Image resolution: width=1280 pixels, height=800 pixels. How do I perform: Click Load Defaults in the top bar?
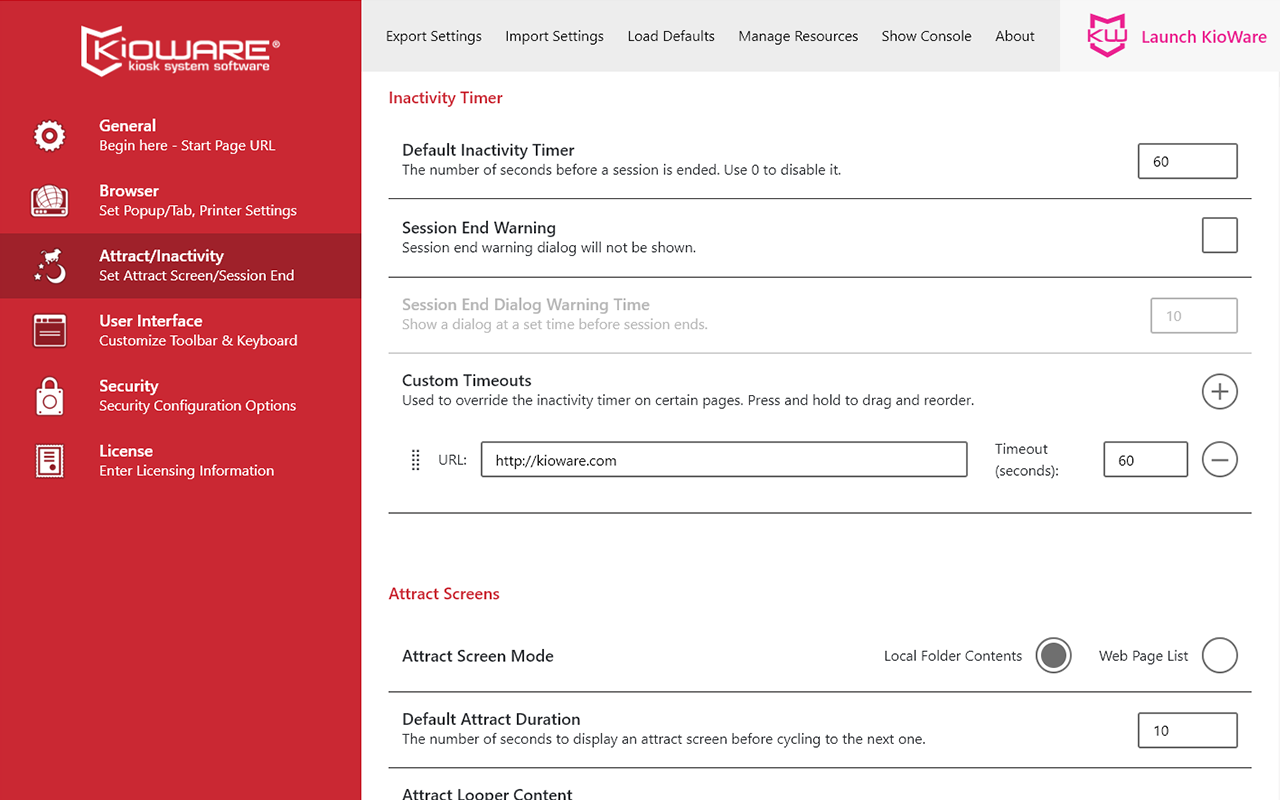click(x=670, y=36)
